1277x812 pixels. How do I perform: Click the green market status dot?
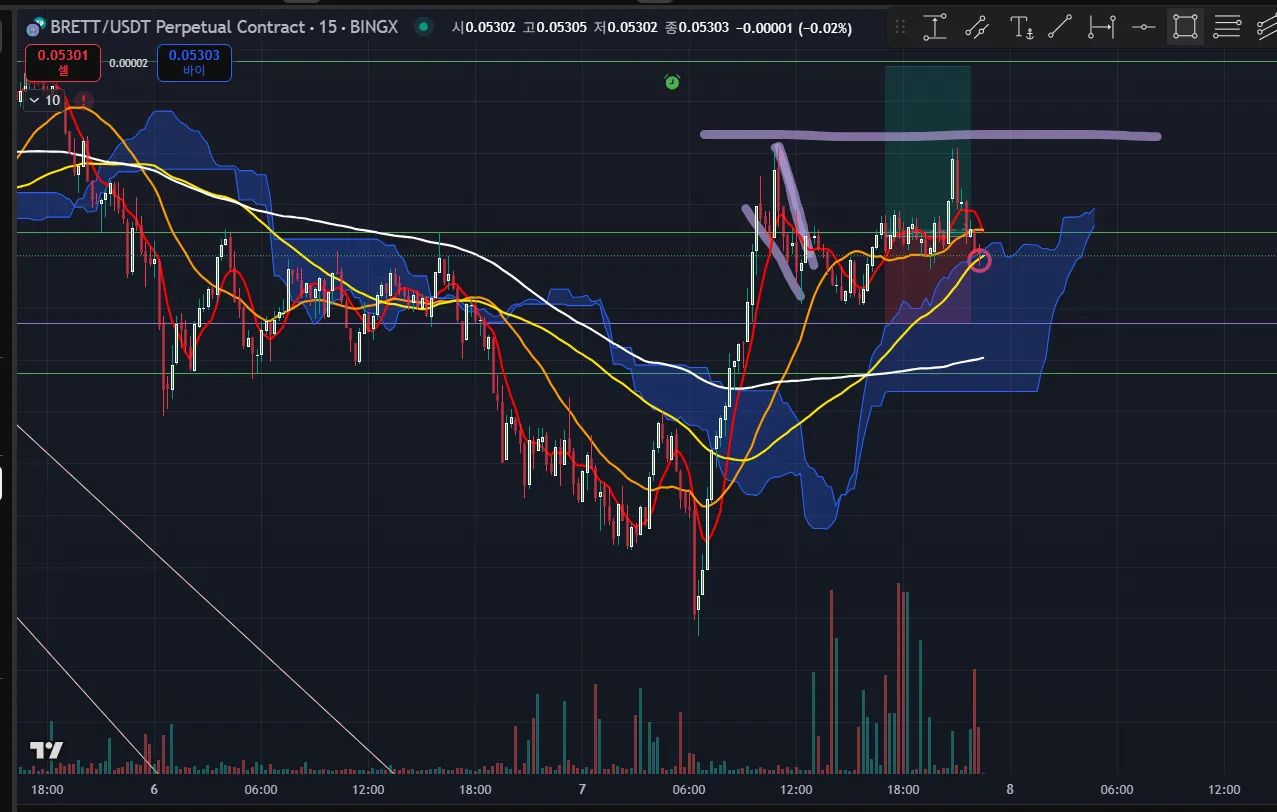(424, 27)
